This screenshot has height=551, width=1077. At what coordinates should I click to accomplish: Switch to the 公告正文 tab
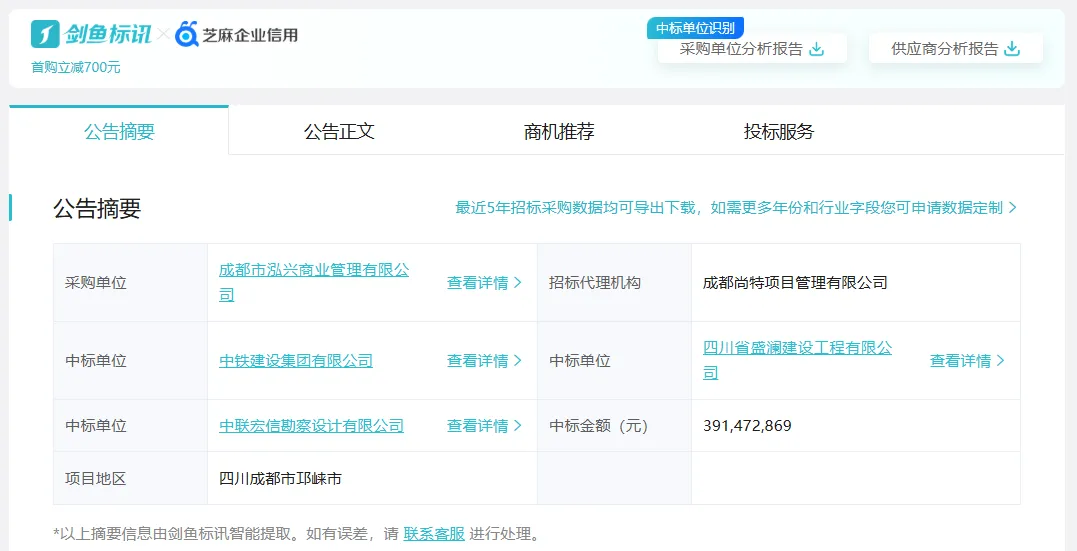click(x=339, y=131)
